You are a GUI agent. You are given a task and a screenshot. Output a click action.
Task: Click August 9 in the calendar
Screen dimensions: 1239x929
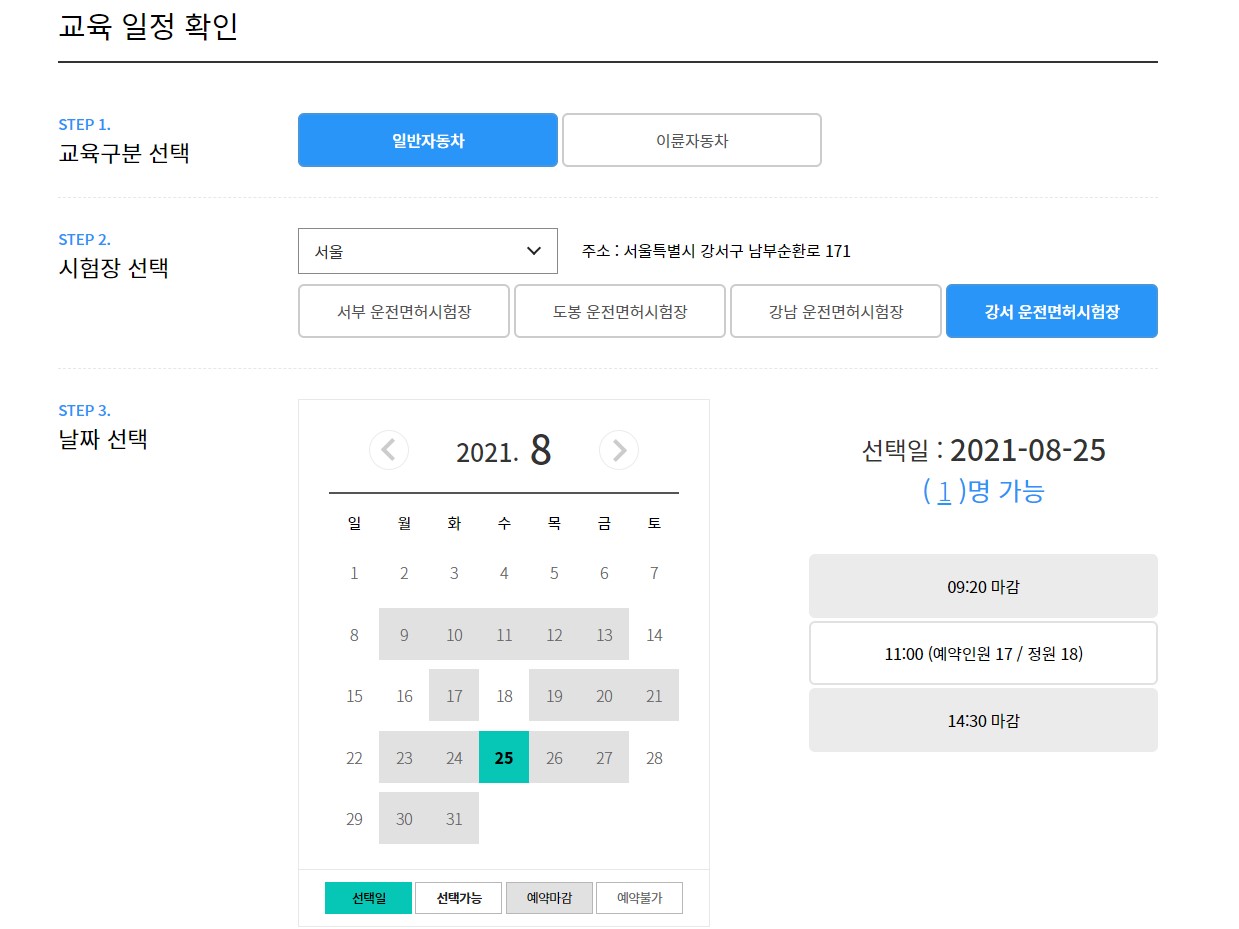[x=404, y=635]
